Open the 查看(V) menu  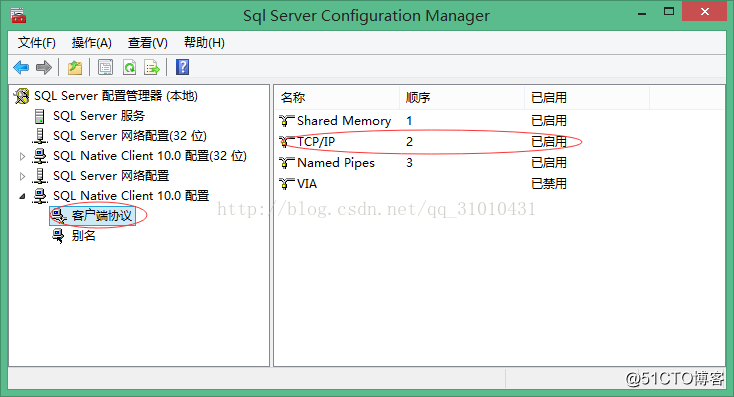tap(147, 43)
